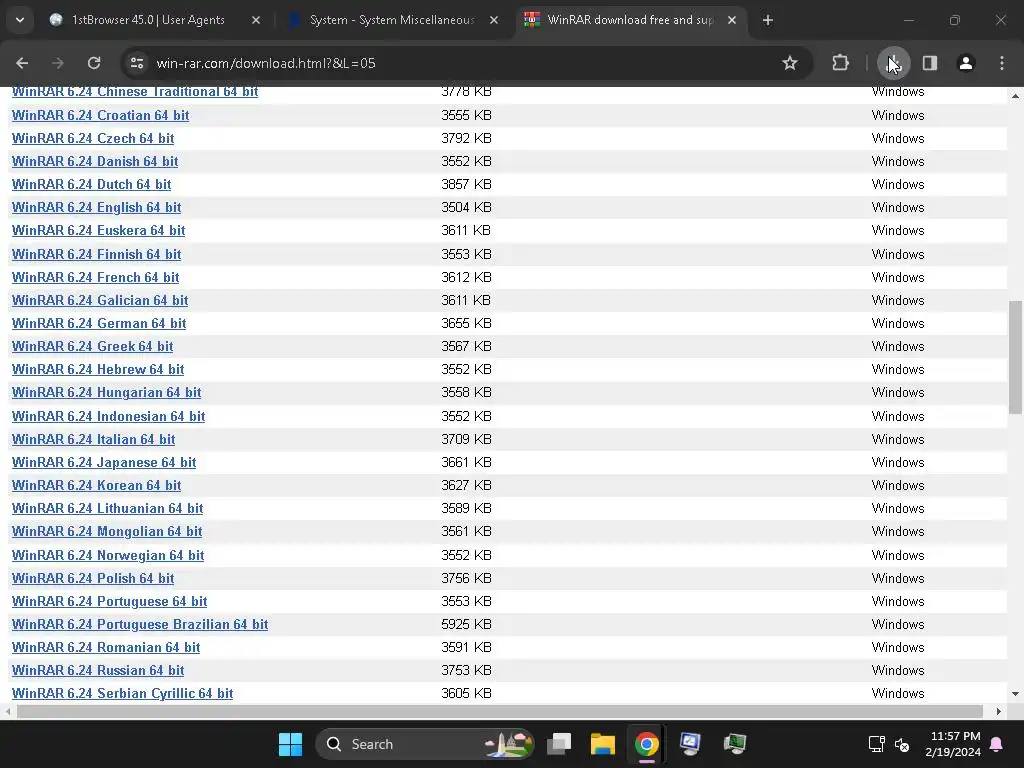Open Chrome three-dot menu
The height and width of the screenshot is (768, 1024).
point(1002,63)
